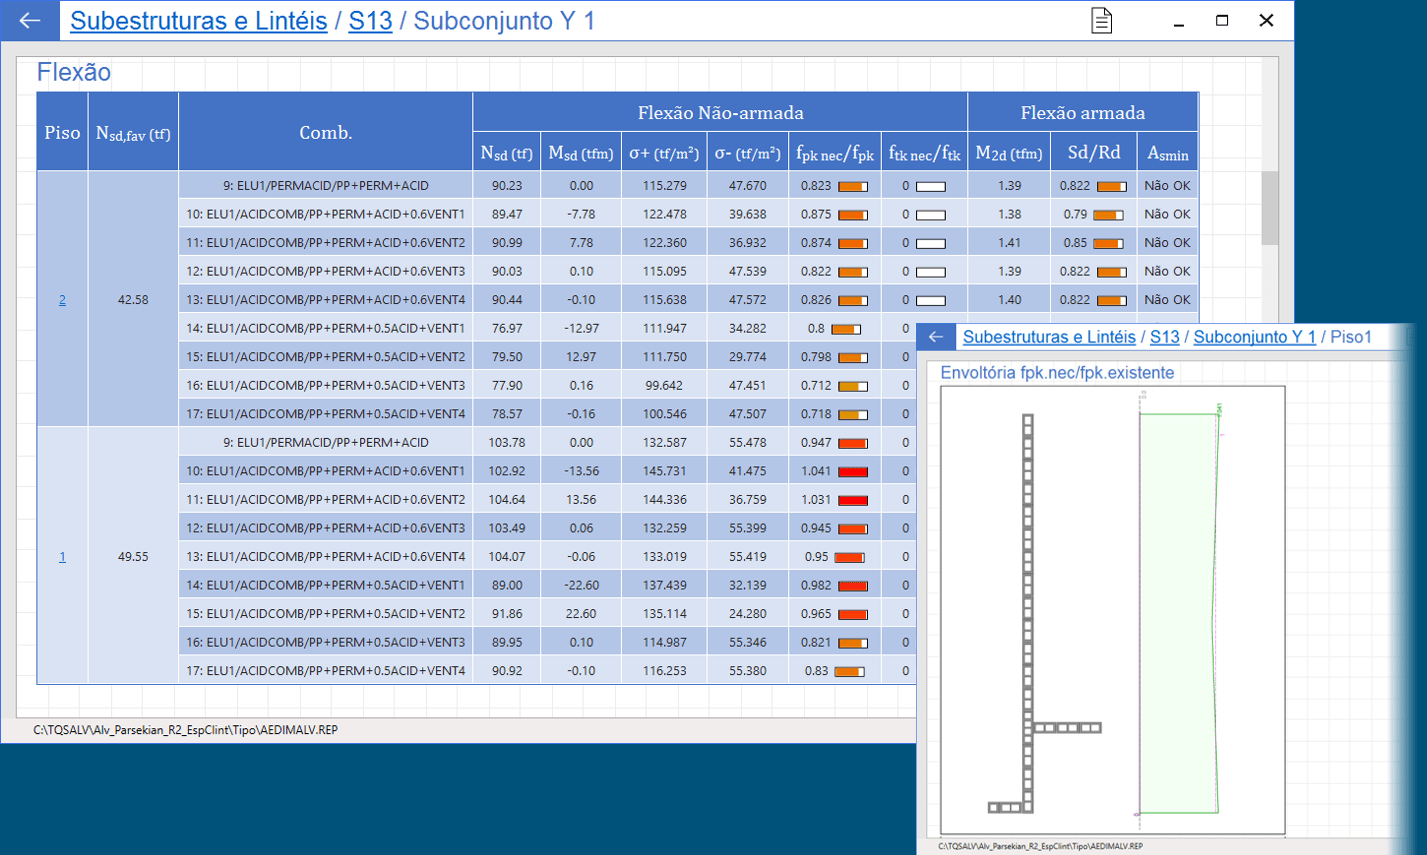Click the back arrow in main window
Viewport: 1427px width, 855px height.
pyautogui.click(x=30, y=20)
